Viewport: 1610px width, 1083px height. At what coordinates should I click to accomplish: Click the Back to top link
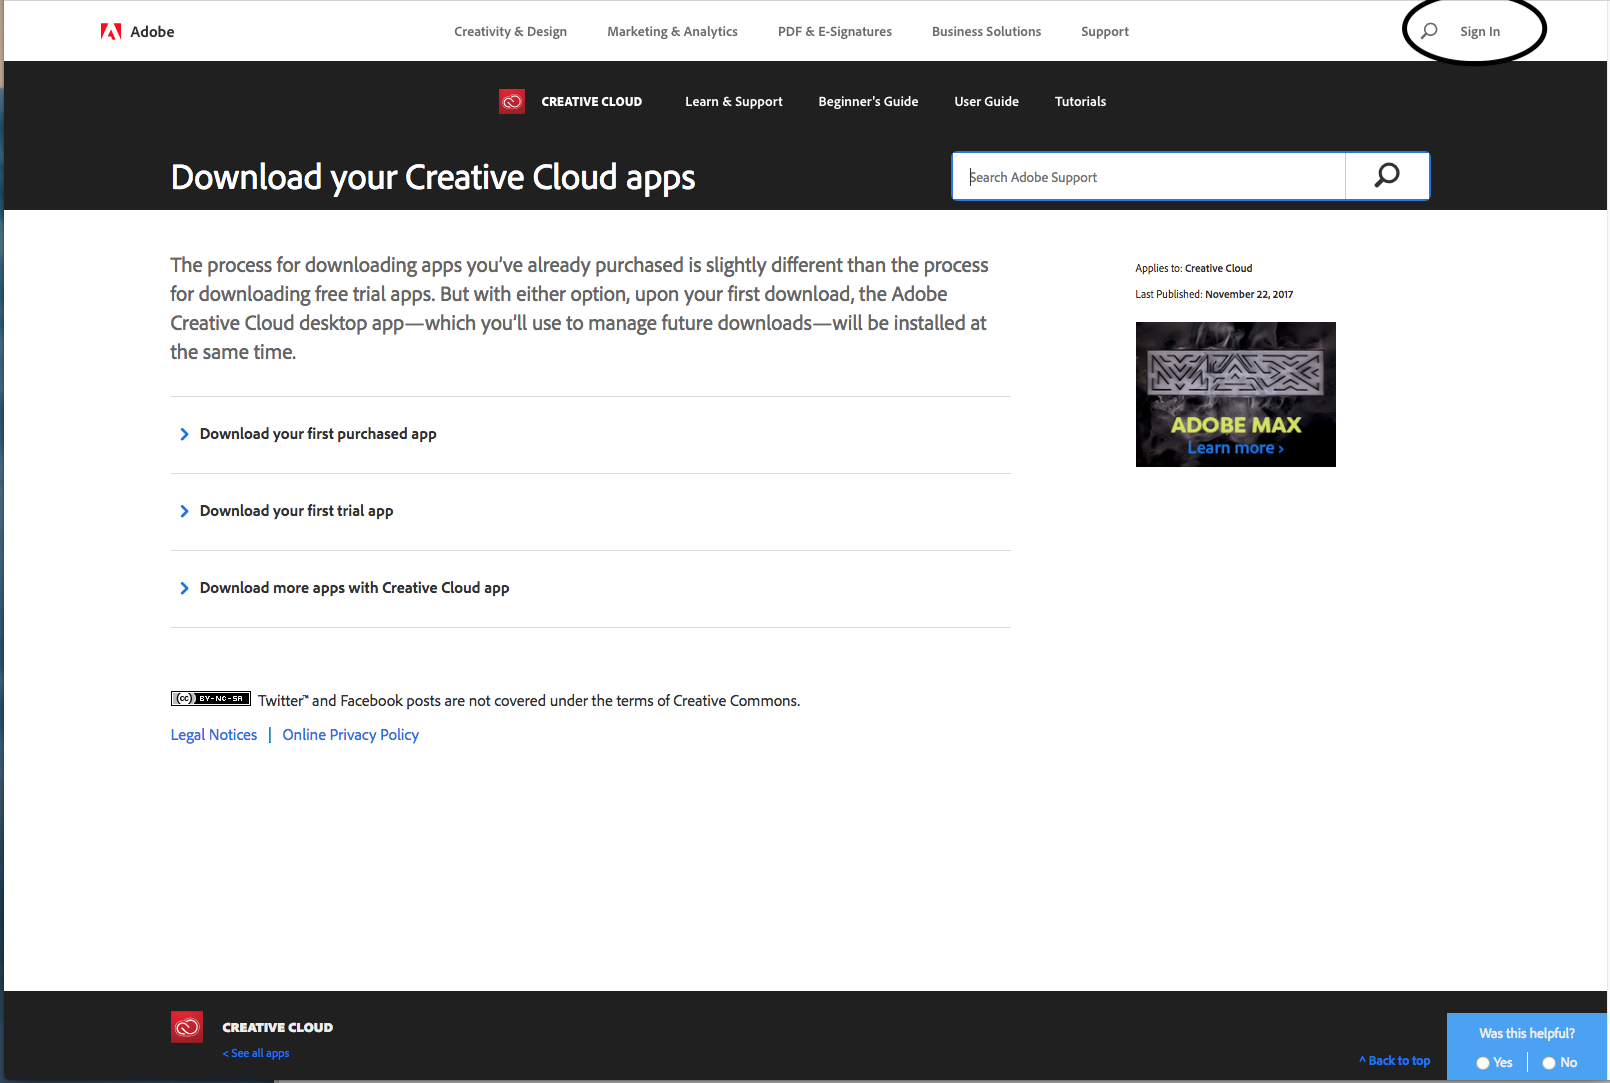tap(1395, 1061)
